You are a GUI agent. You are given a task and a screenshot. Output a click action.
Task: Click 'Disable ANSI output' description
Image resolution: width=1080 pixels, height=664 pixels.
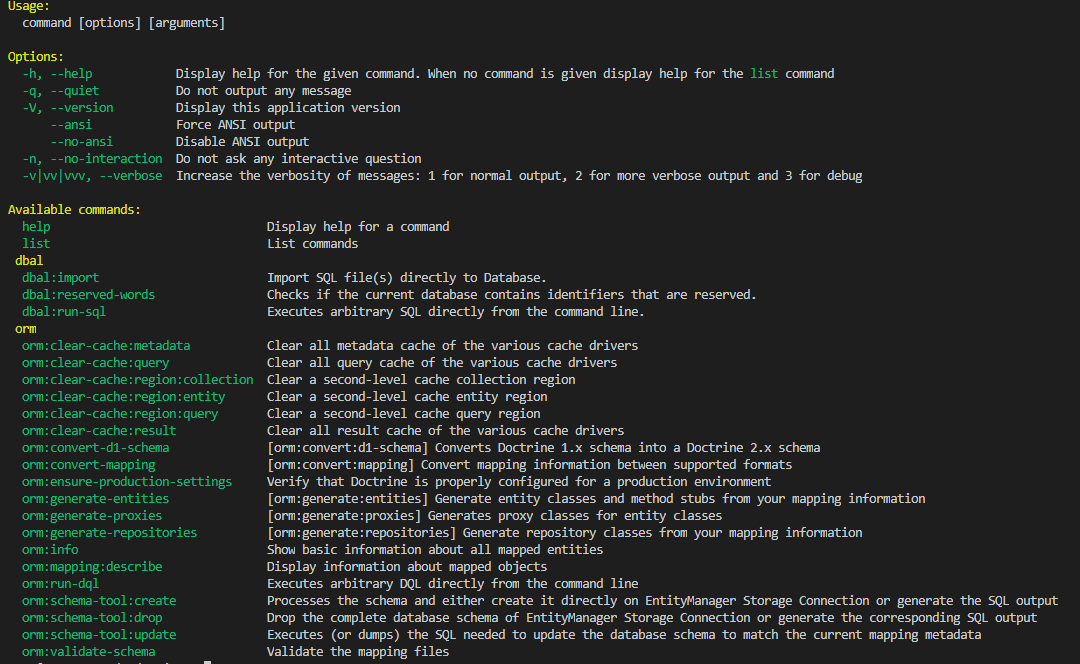point(242,142)
